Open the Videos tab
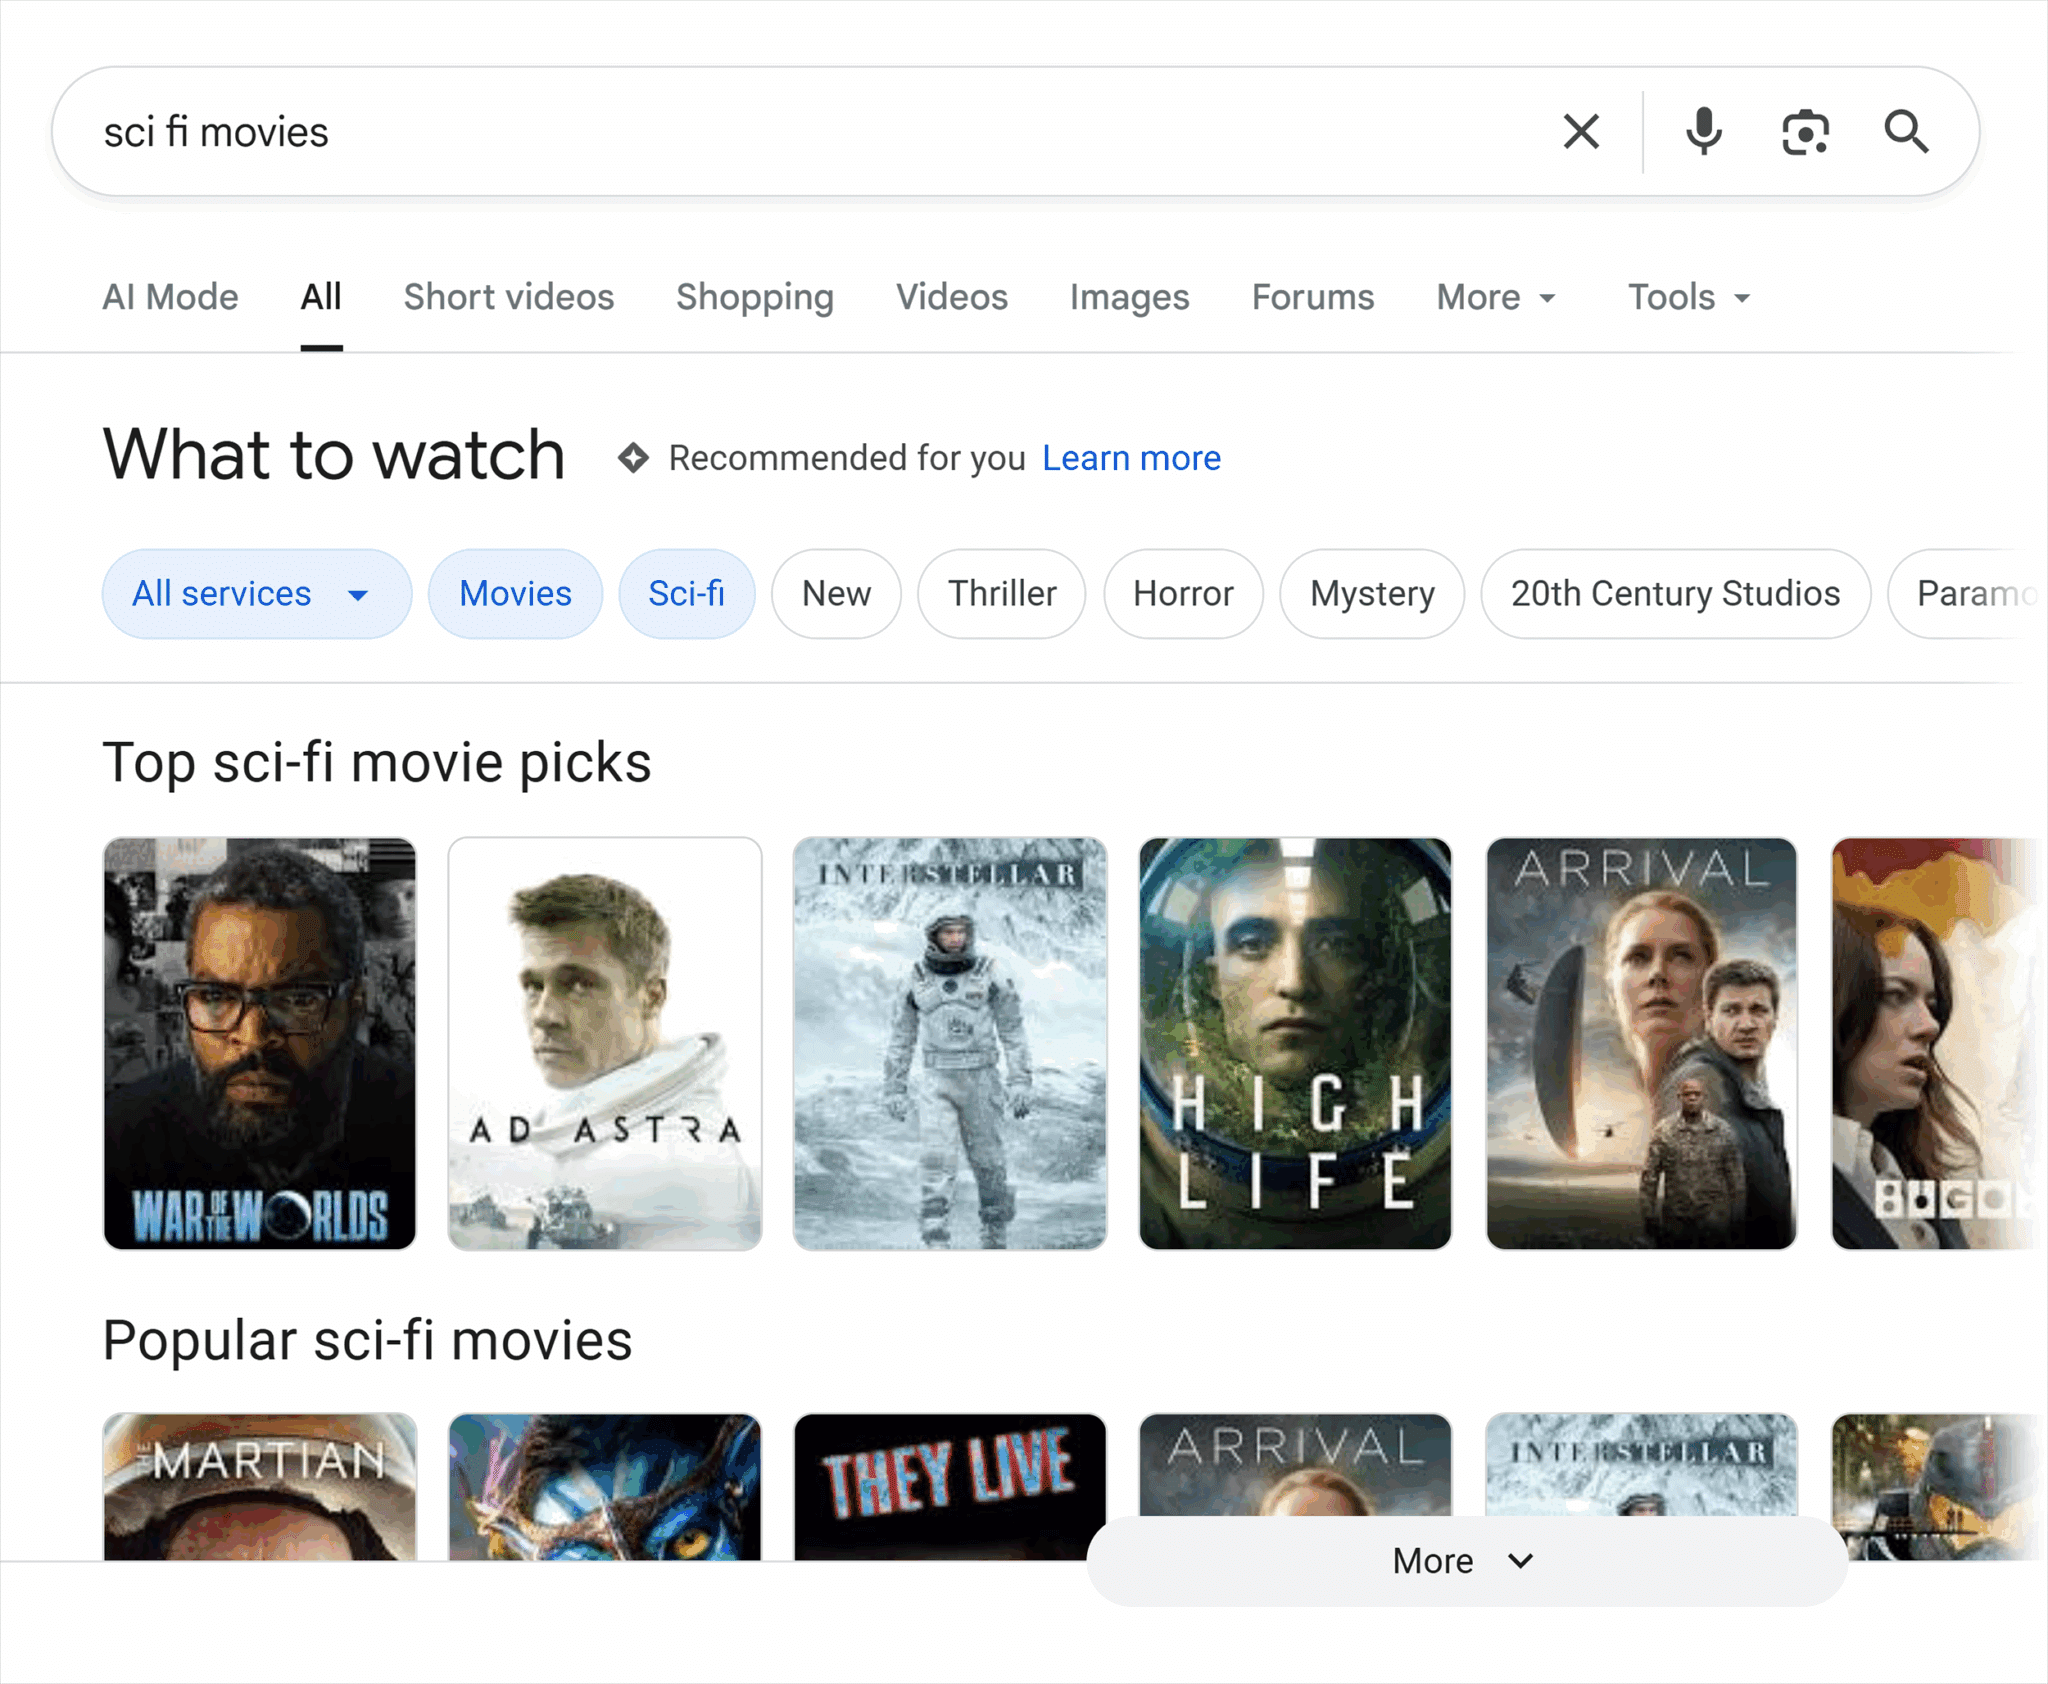 [x=952, y=297]
